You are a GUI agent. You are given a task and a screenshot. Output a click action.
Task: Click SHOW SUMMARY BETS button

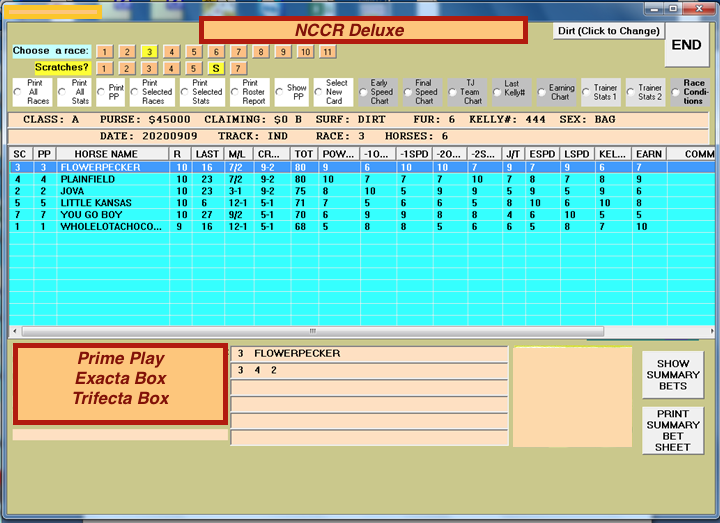point(673,375)
